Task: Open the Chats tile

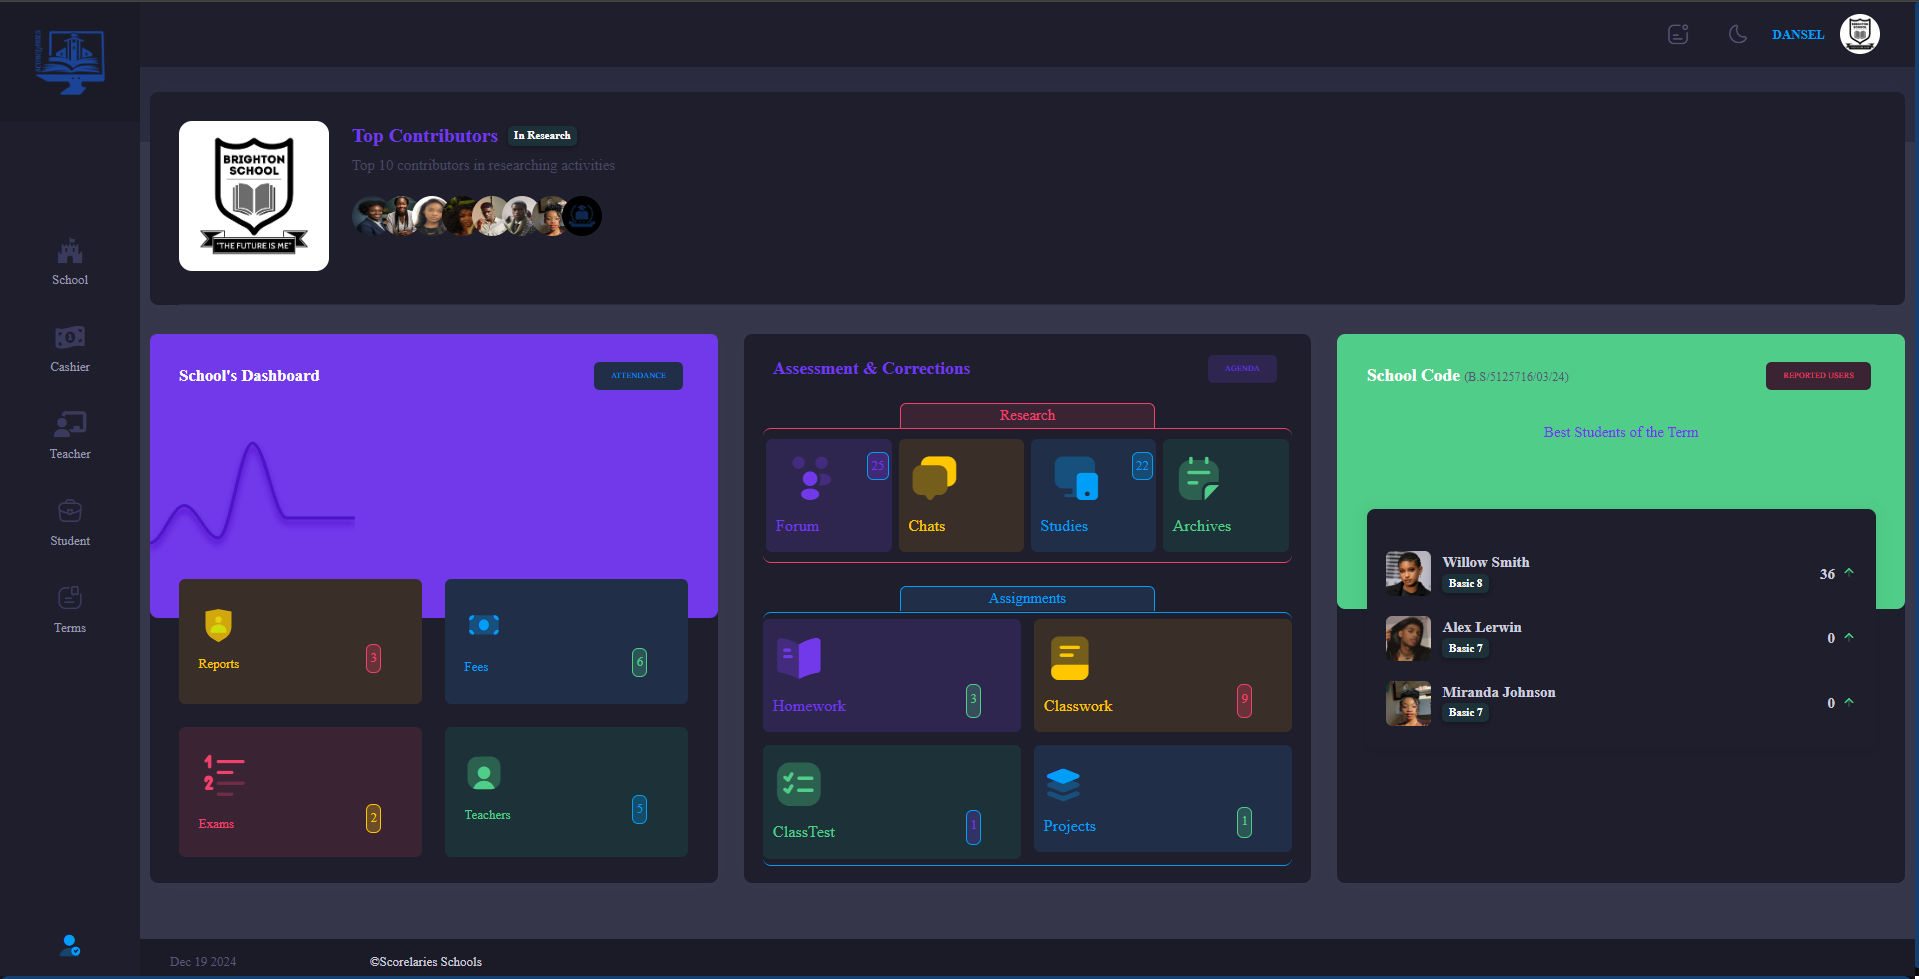Action: [960, 495]
